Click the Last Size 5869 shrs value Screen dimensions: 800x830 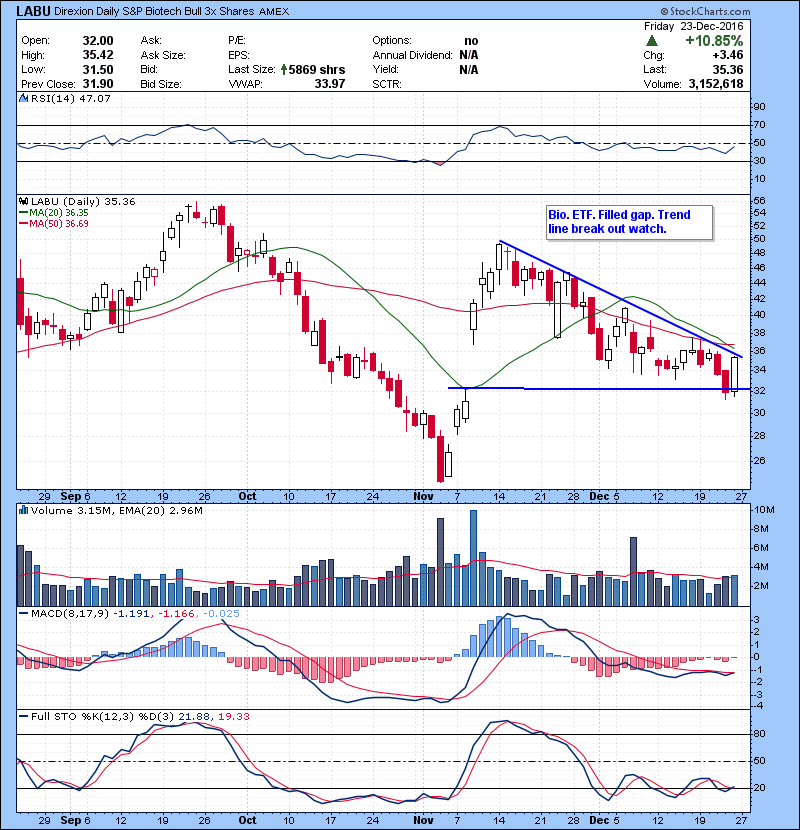pyautogui.click(x=317, y=69)
